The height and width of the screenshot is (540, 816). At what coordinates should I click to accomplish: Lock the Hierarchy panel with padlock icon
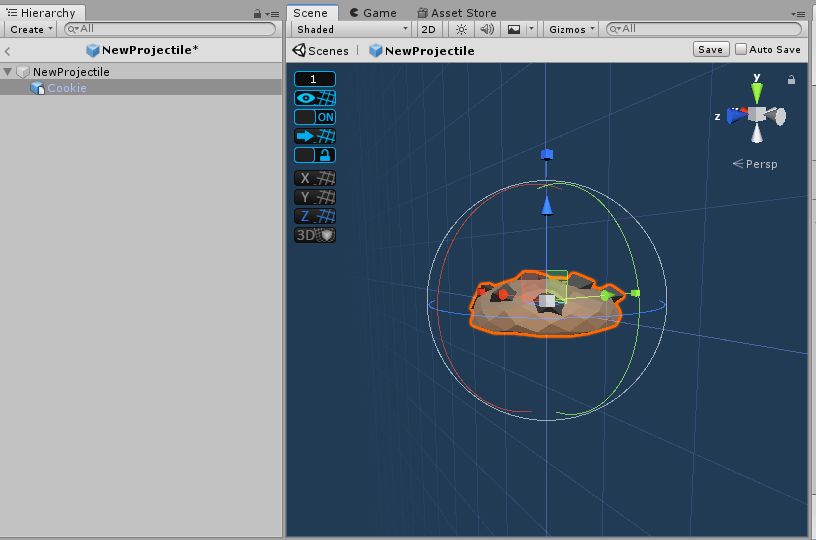click(258, 14)
